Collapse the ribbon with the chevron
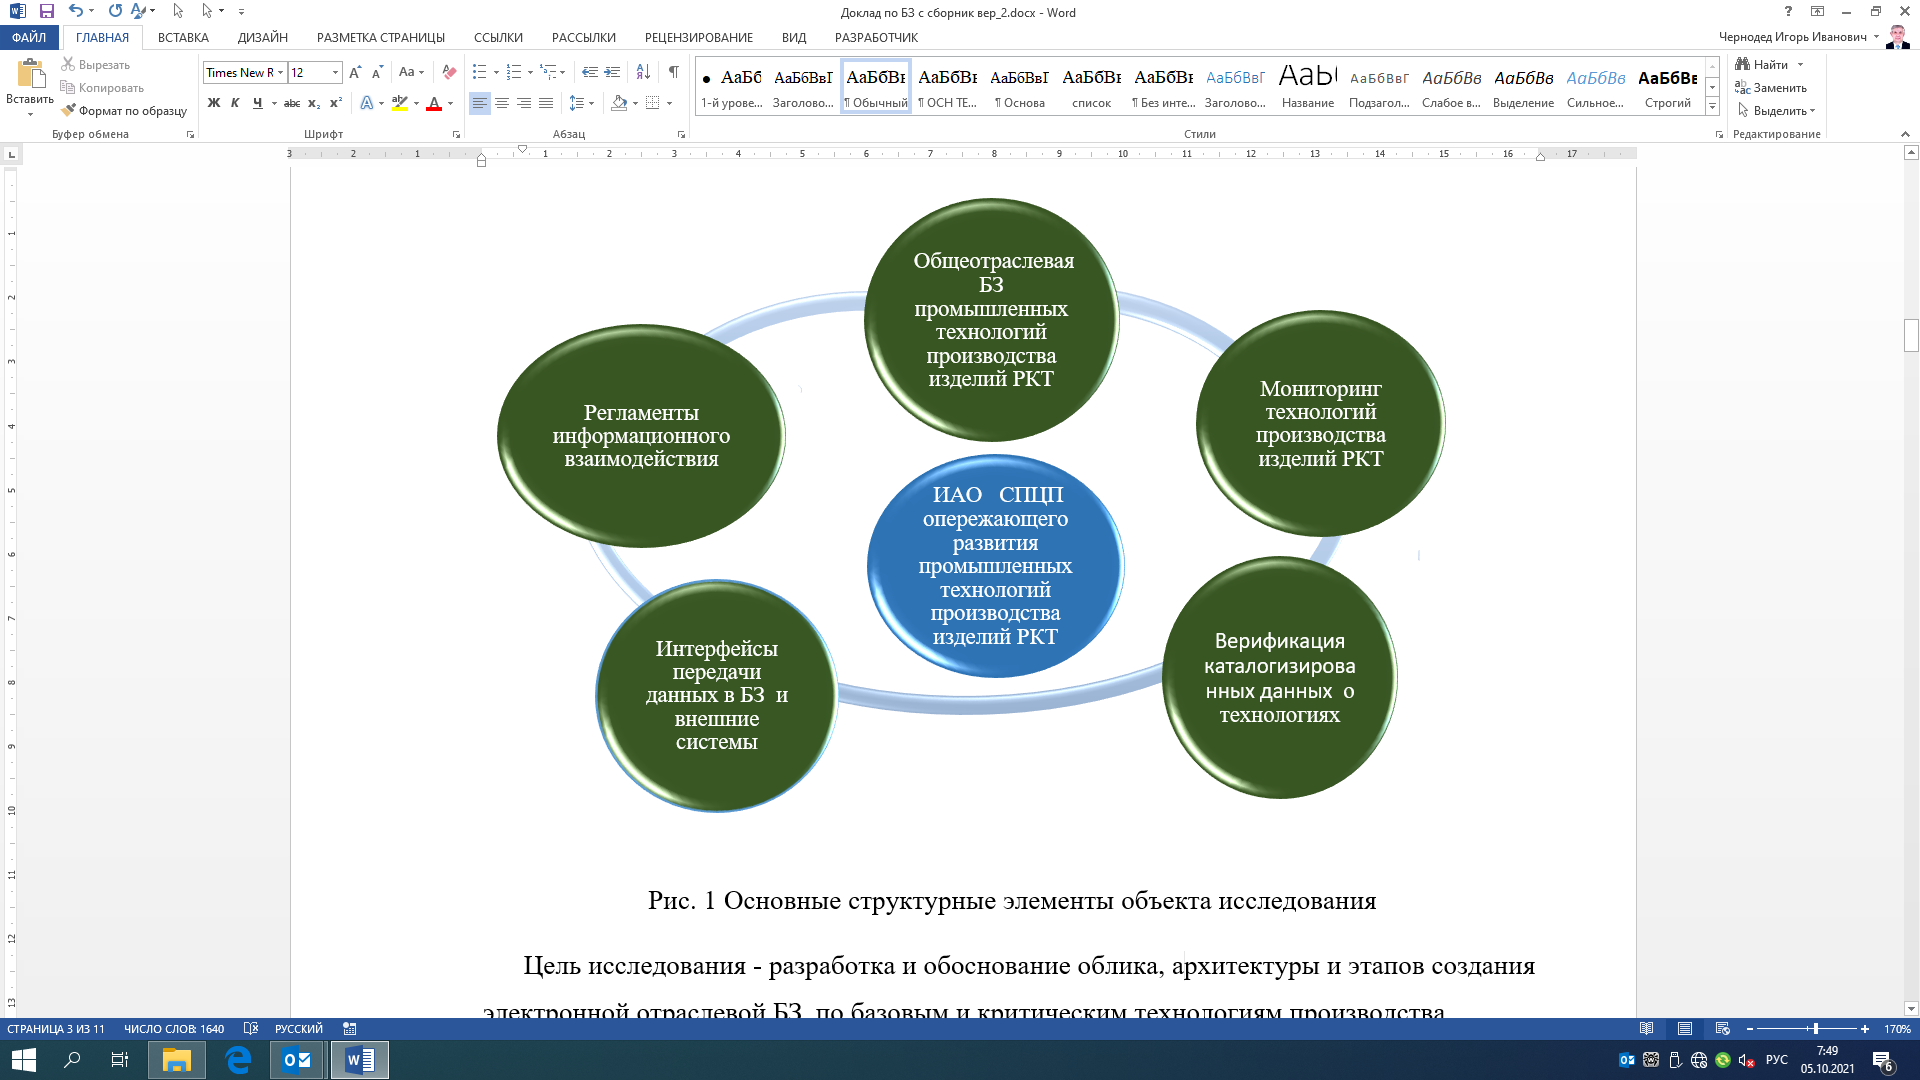Viewport: 1920px width, 1080px height. point(1905,134)
